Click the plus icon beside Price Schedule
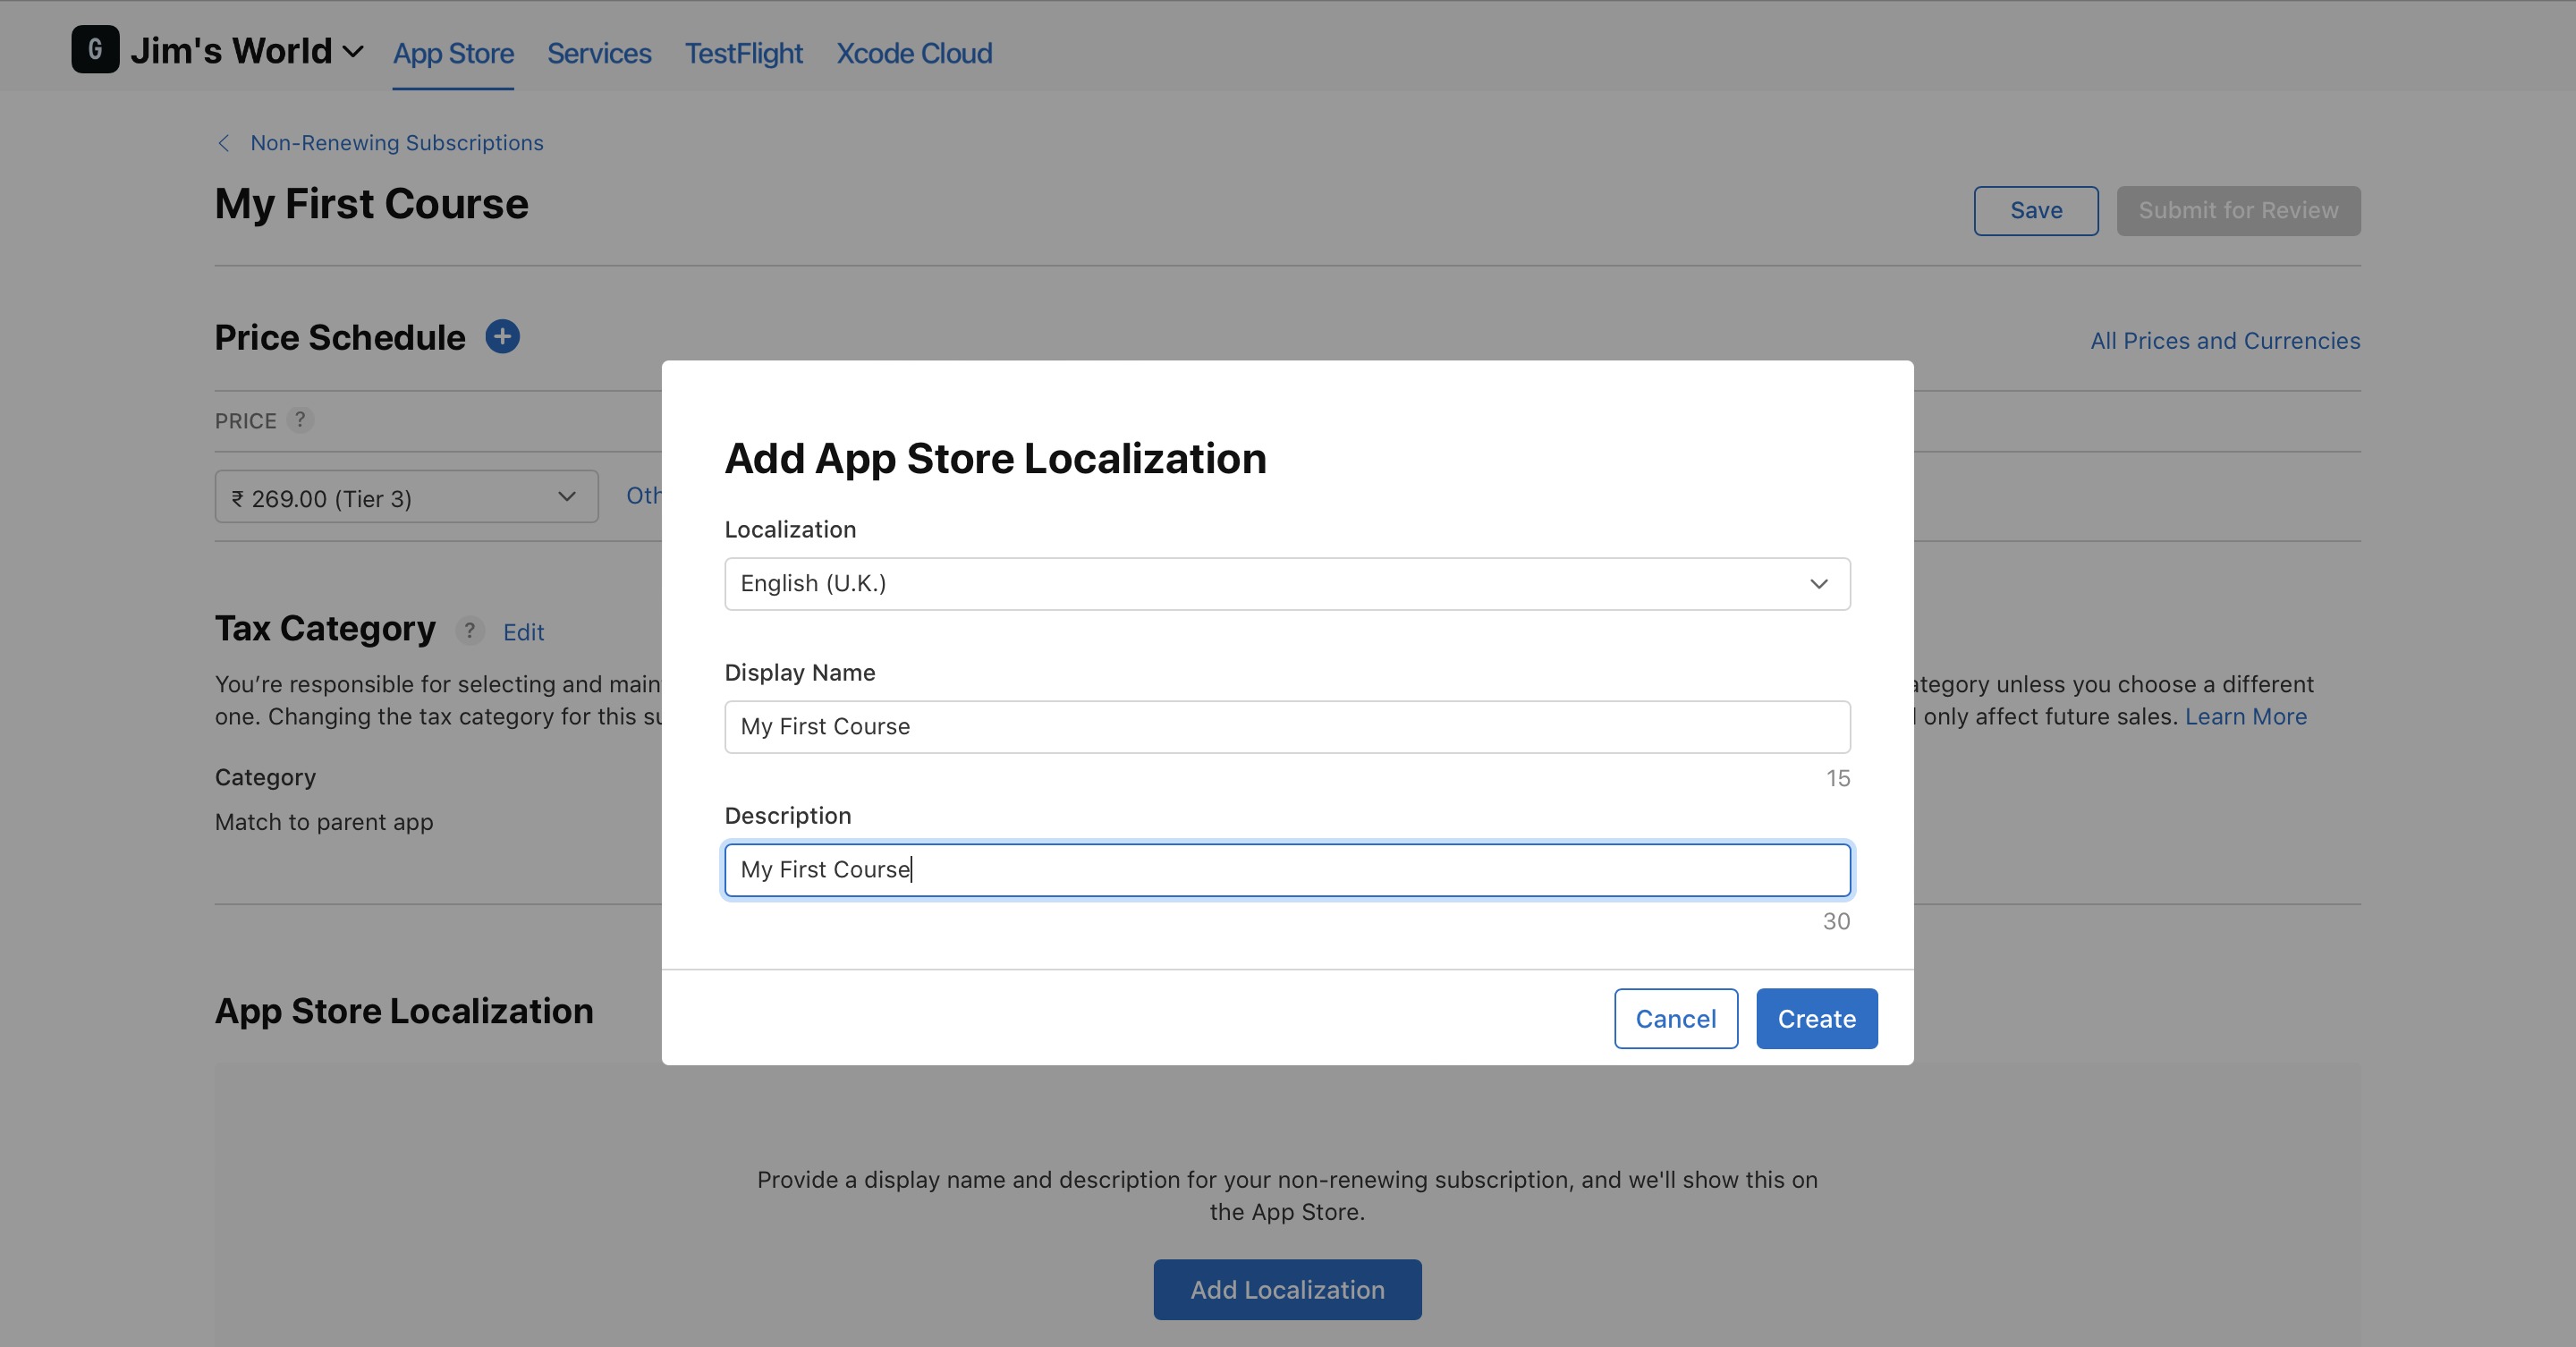The image size is (2576, 1347). coord(502,337)
